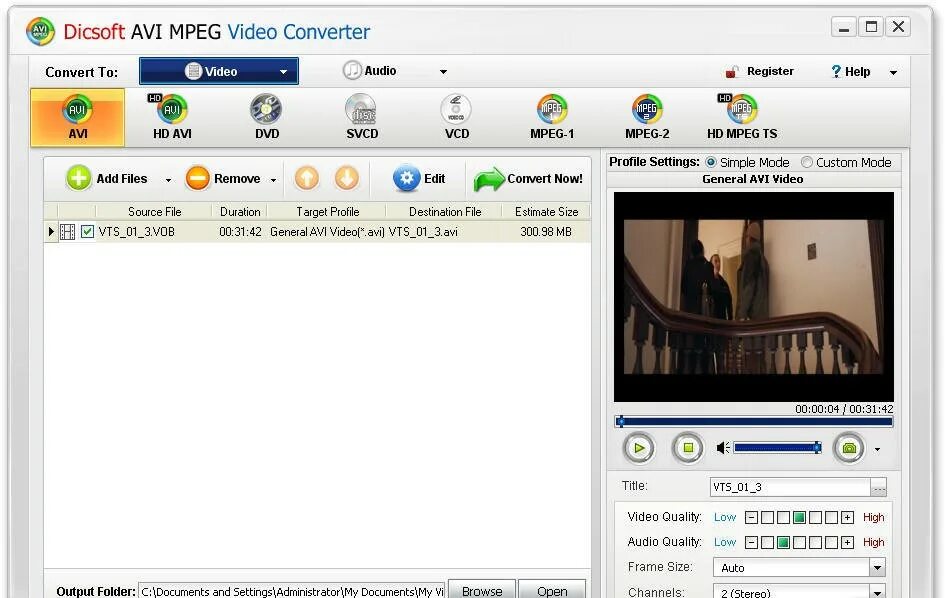Click the Register lock icon
945x598 pixels.
click(732, 72)
